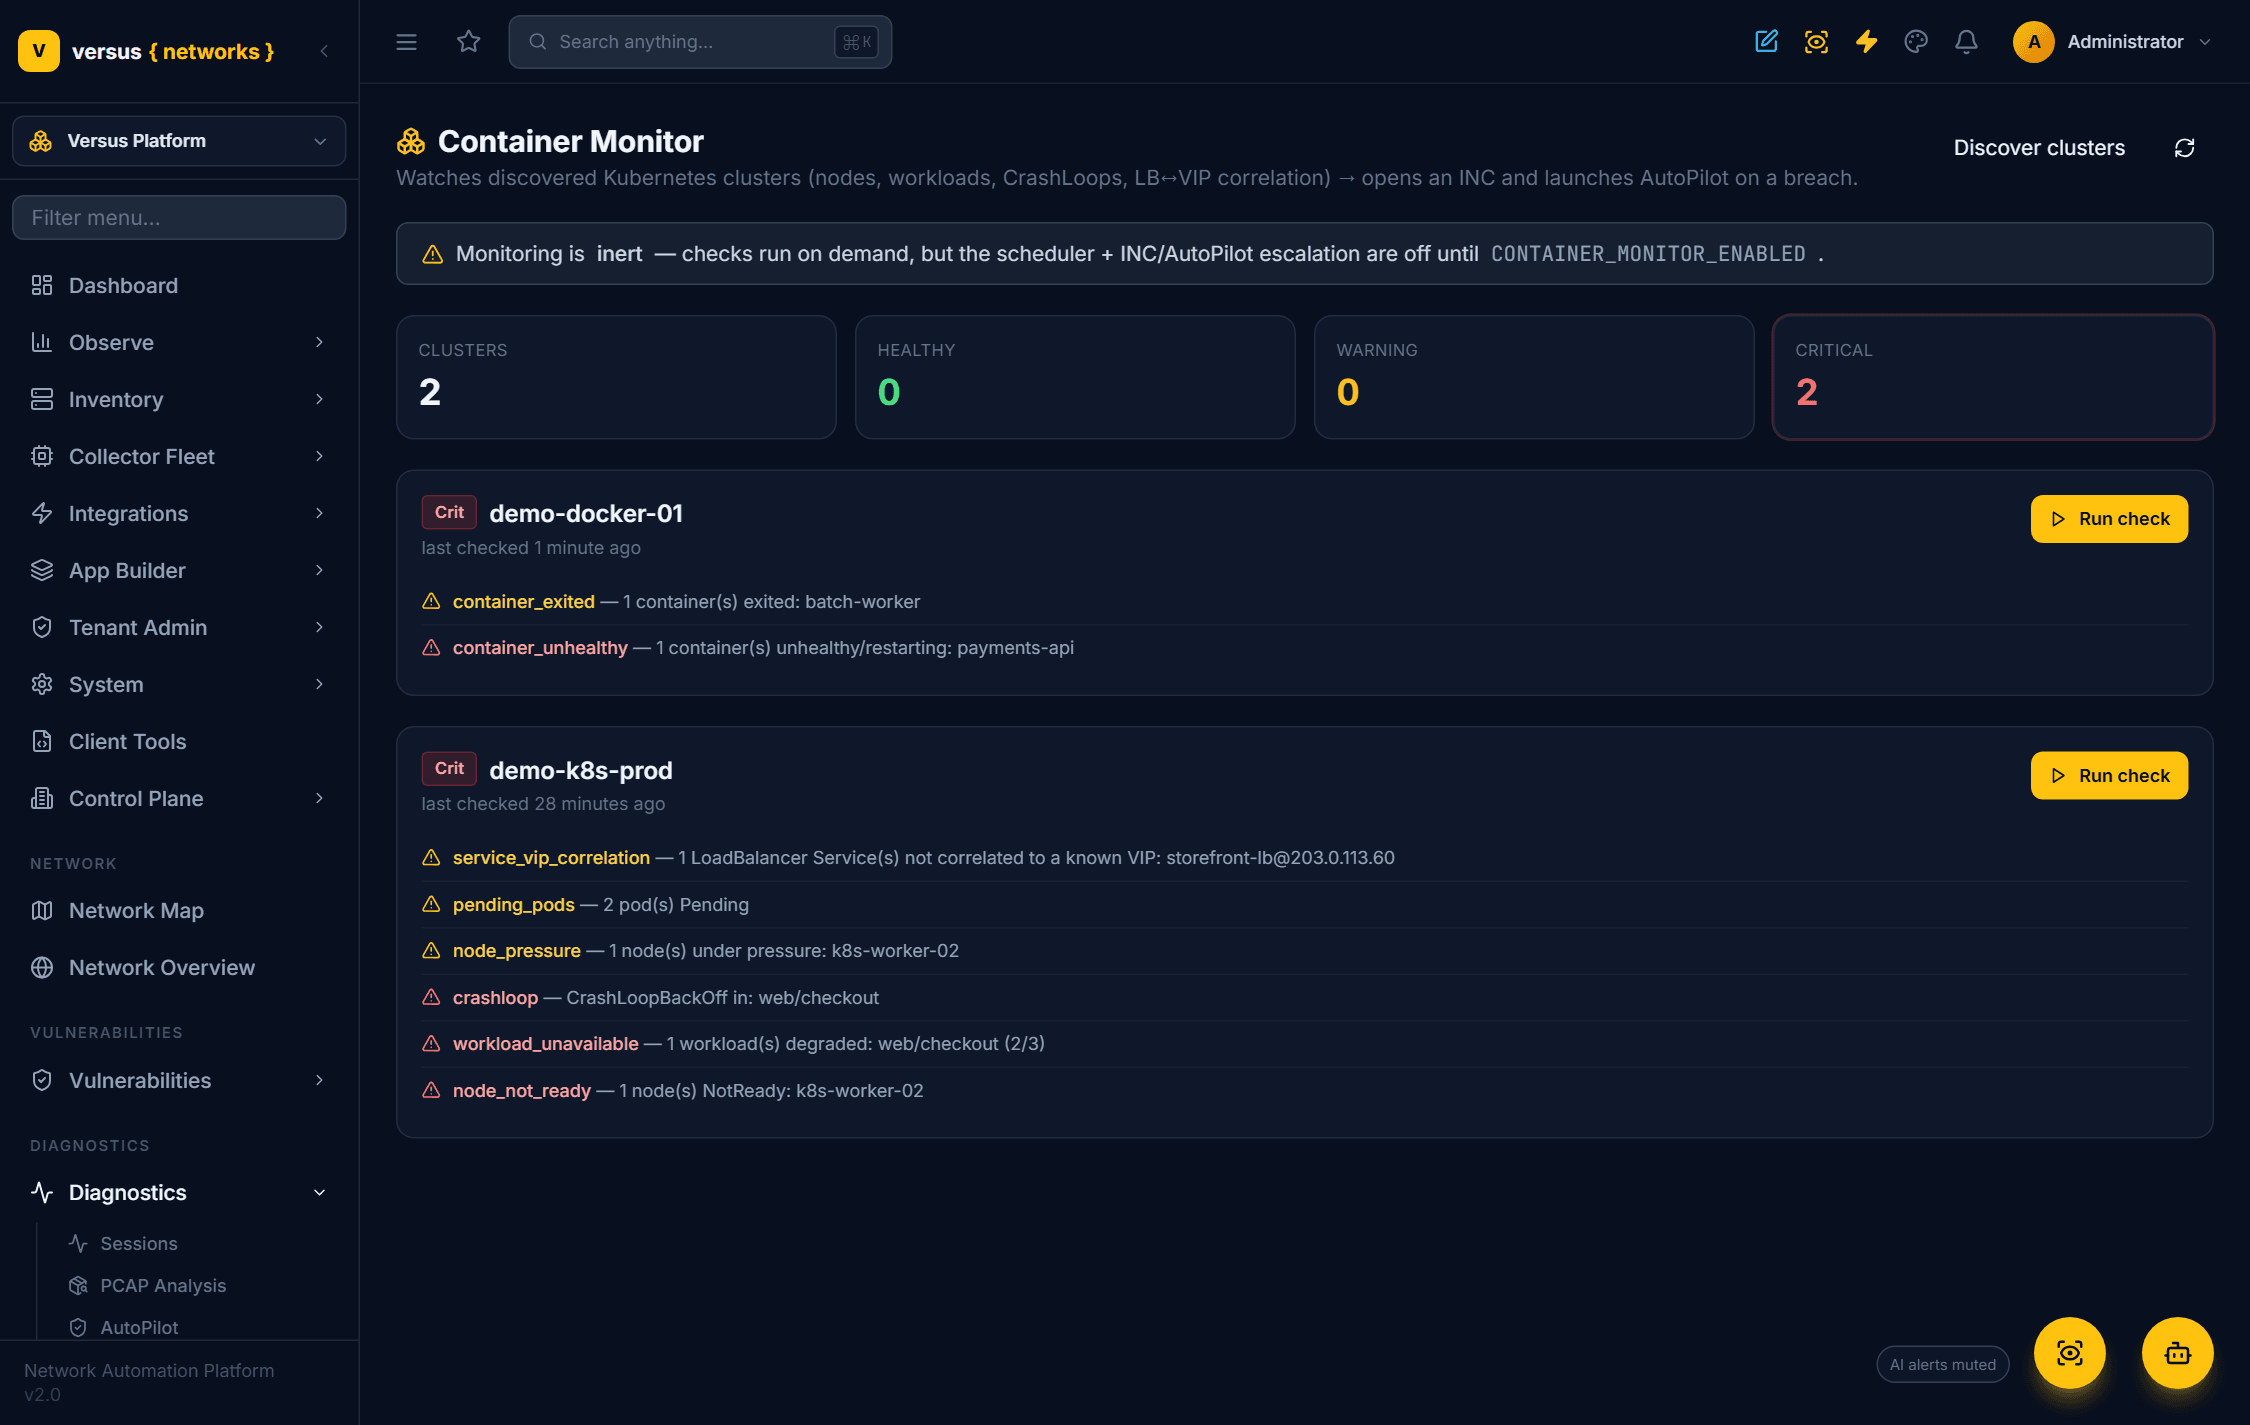Viewport: 2250px width, 1425px height.
Task: Click the top bar scan eye icon
Action: 1816,42
